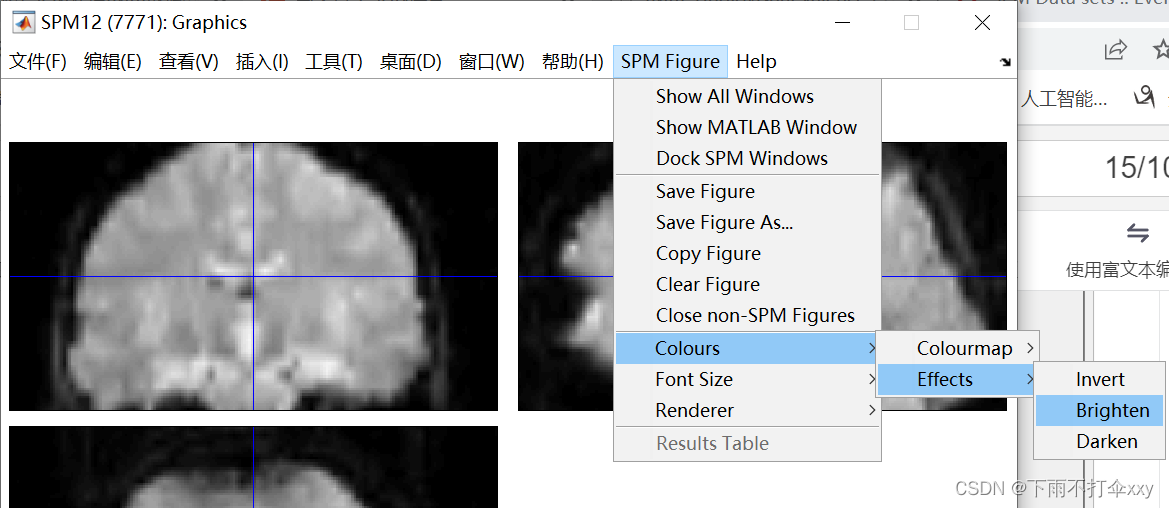Choose Show MATLAB Window
The height and width of the screenshot is (508, 1169).
[x=747, y=128]
